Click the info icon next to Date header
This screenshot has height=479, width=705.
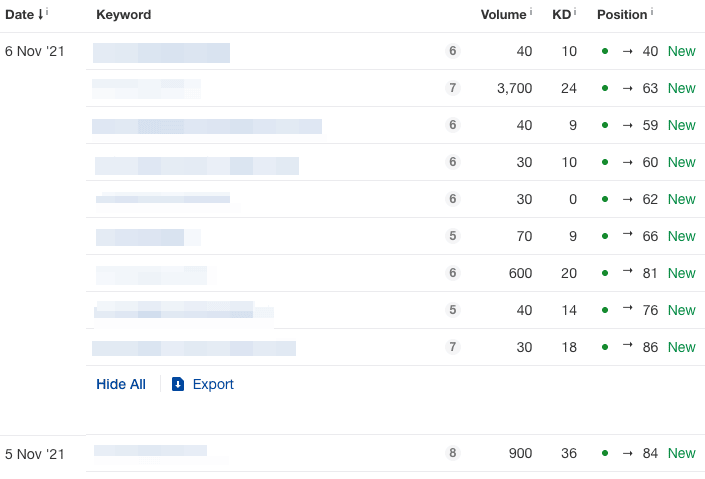coord(47,12)
